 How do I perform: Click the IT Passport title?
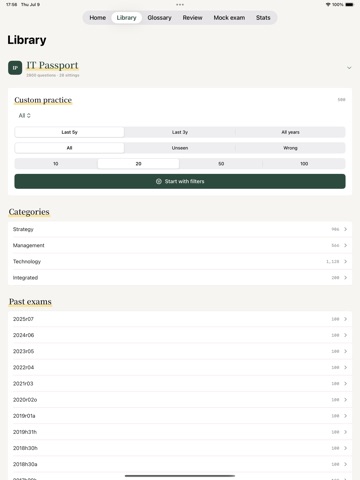[x=52, y=65]
